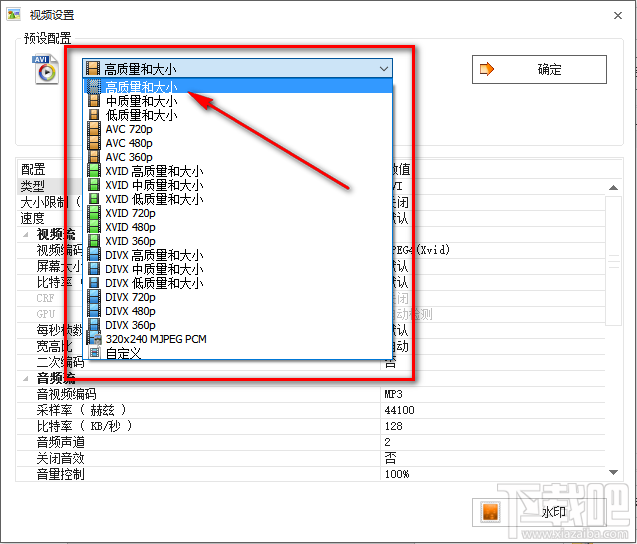Select the 速度 row
Screen dimensions: 637x544
[x=311, y=218]
